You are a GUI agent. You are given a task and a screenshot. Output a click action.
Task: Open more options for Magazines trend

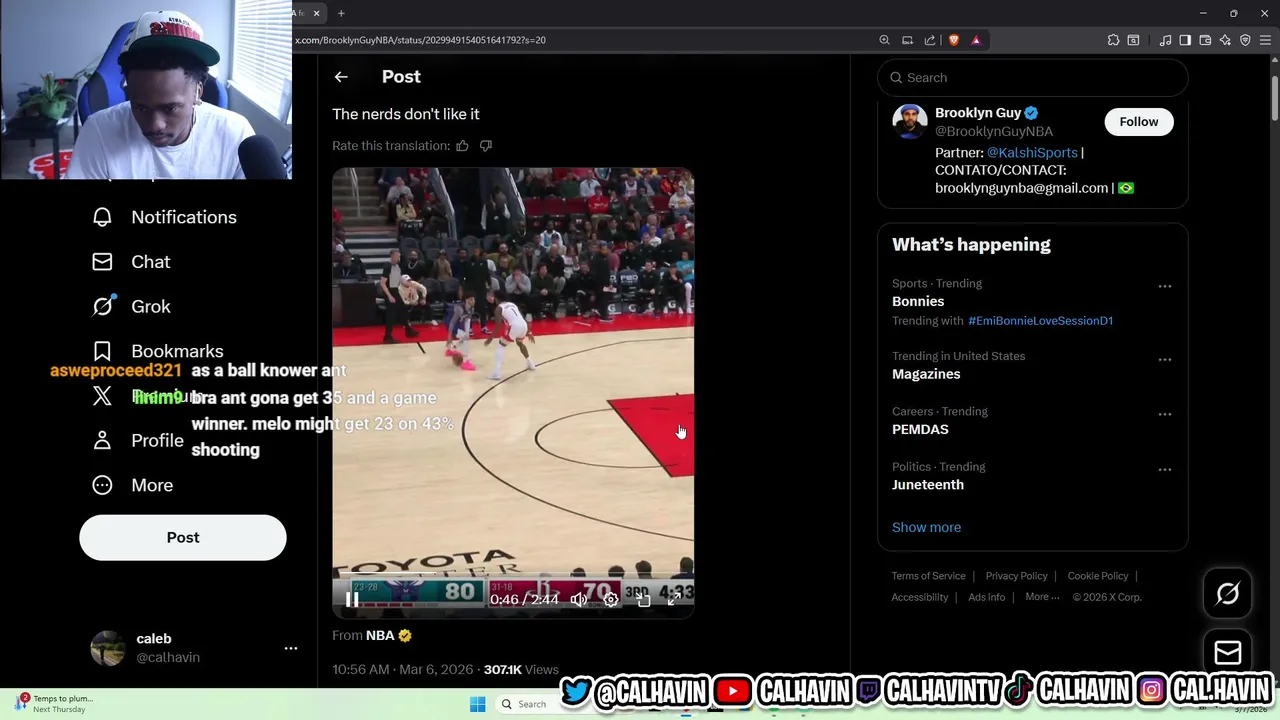point(1165,359)
